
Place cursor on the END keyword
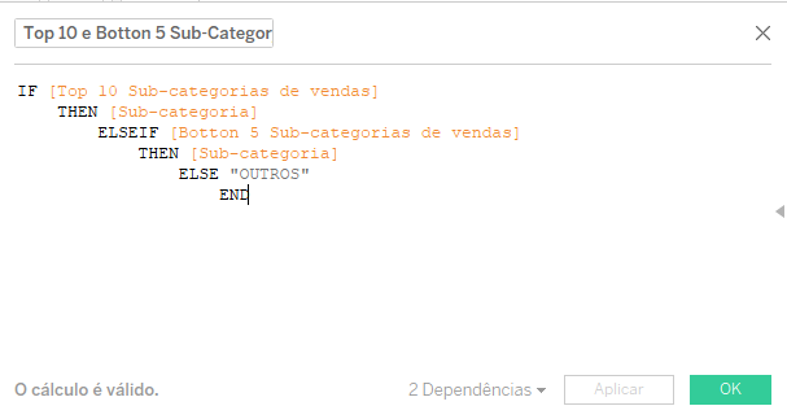(234, 195)
